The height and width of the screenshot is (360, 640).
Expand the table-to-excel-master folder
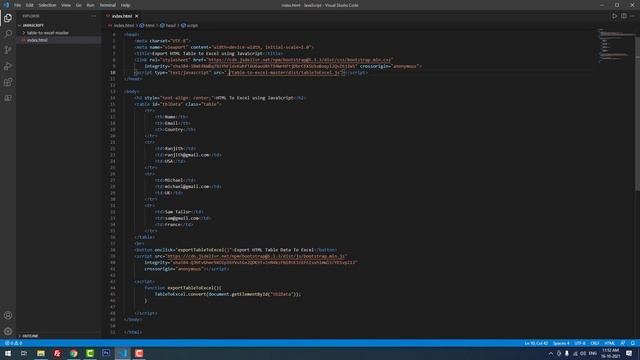click(x=47, y=33)
